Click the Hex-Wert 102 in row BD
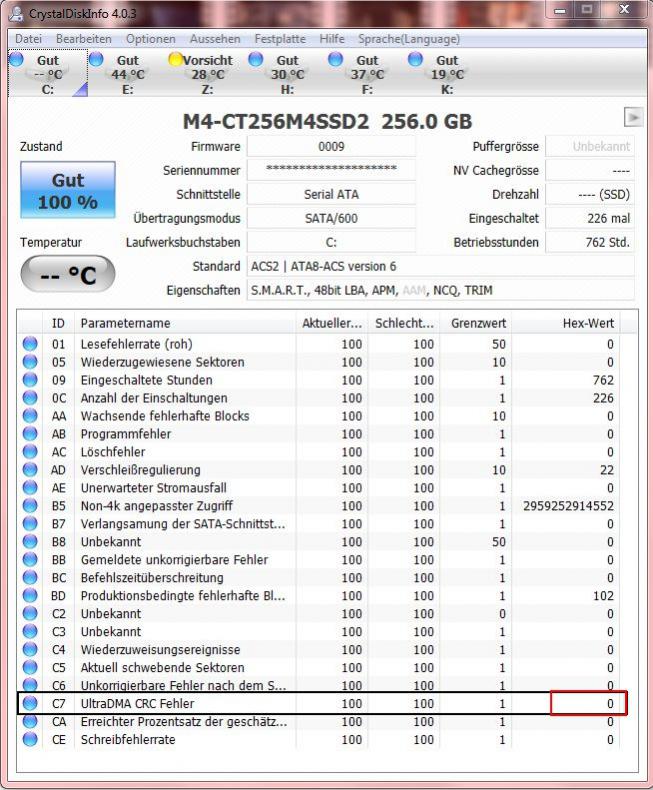The image size is (653, 790). pyautogui.click(x=603, y=596)
